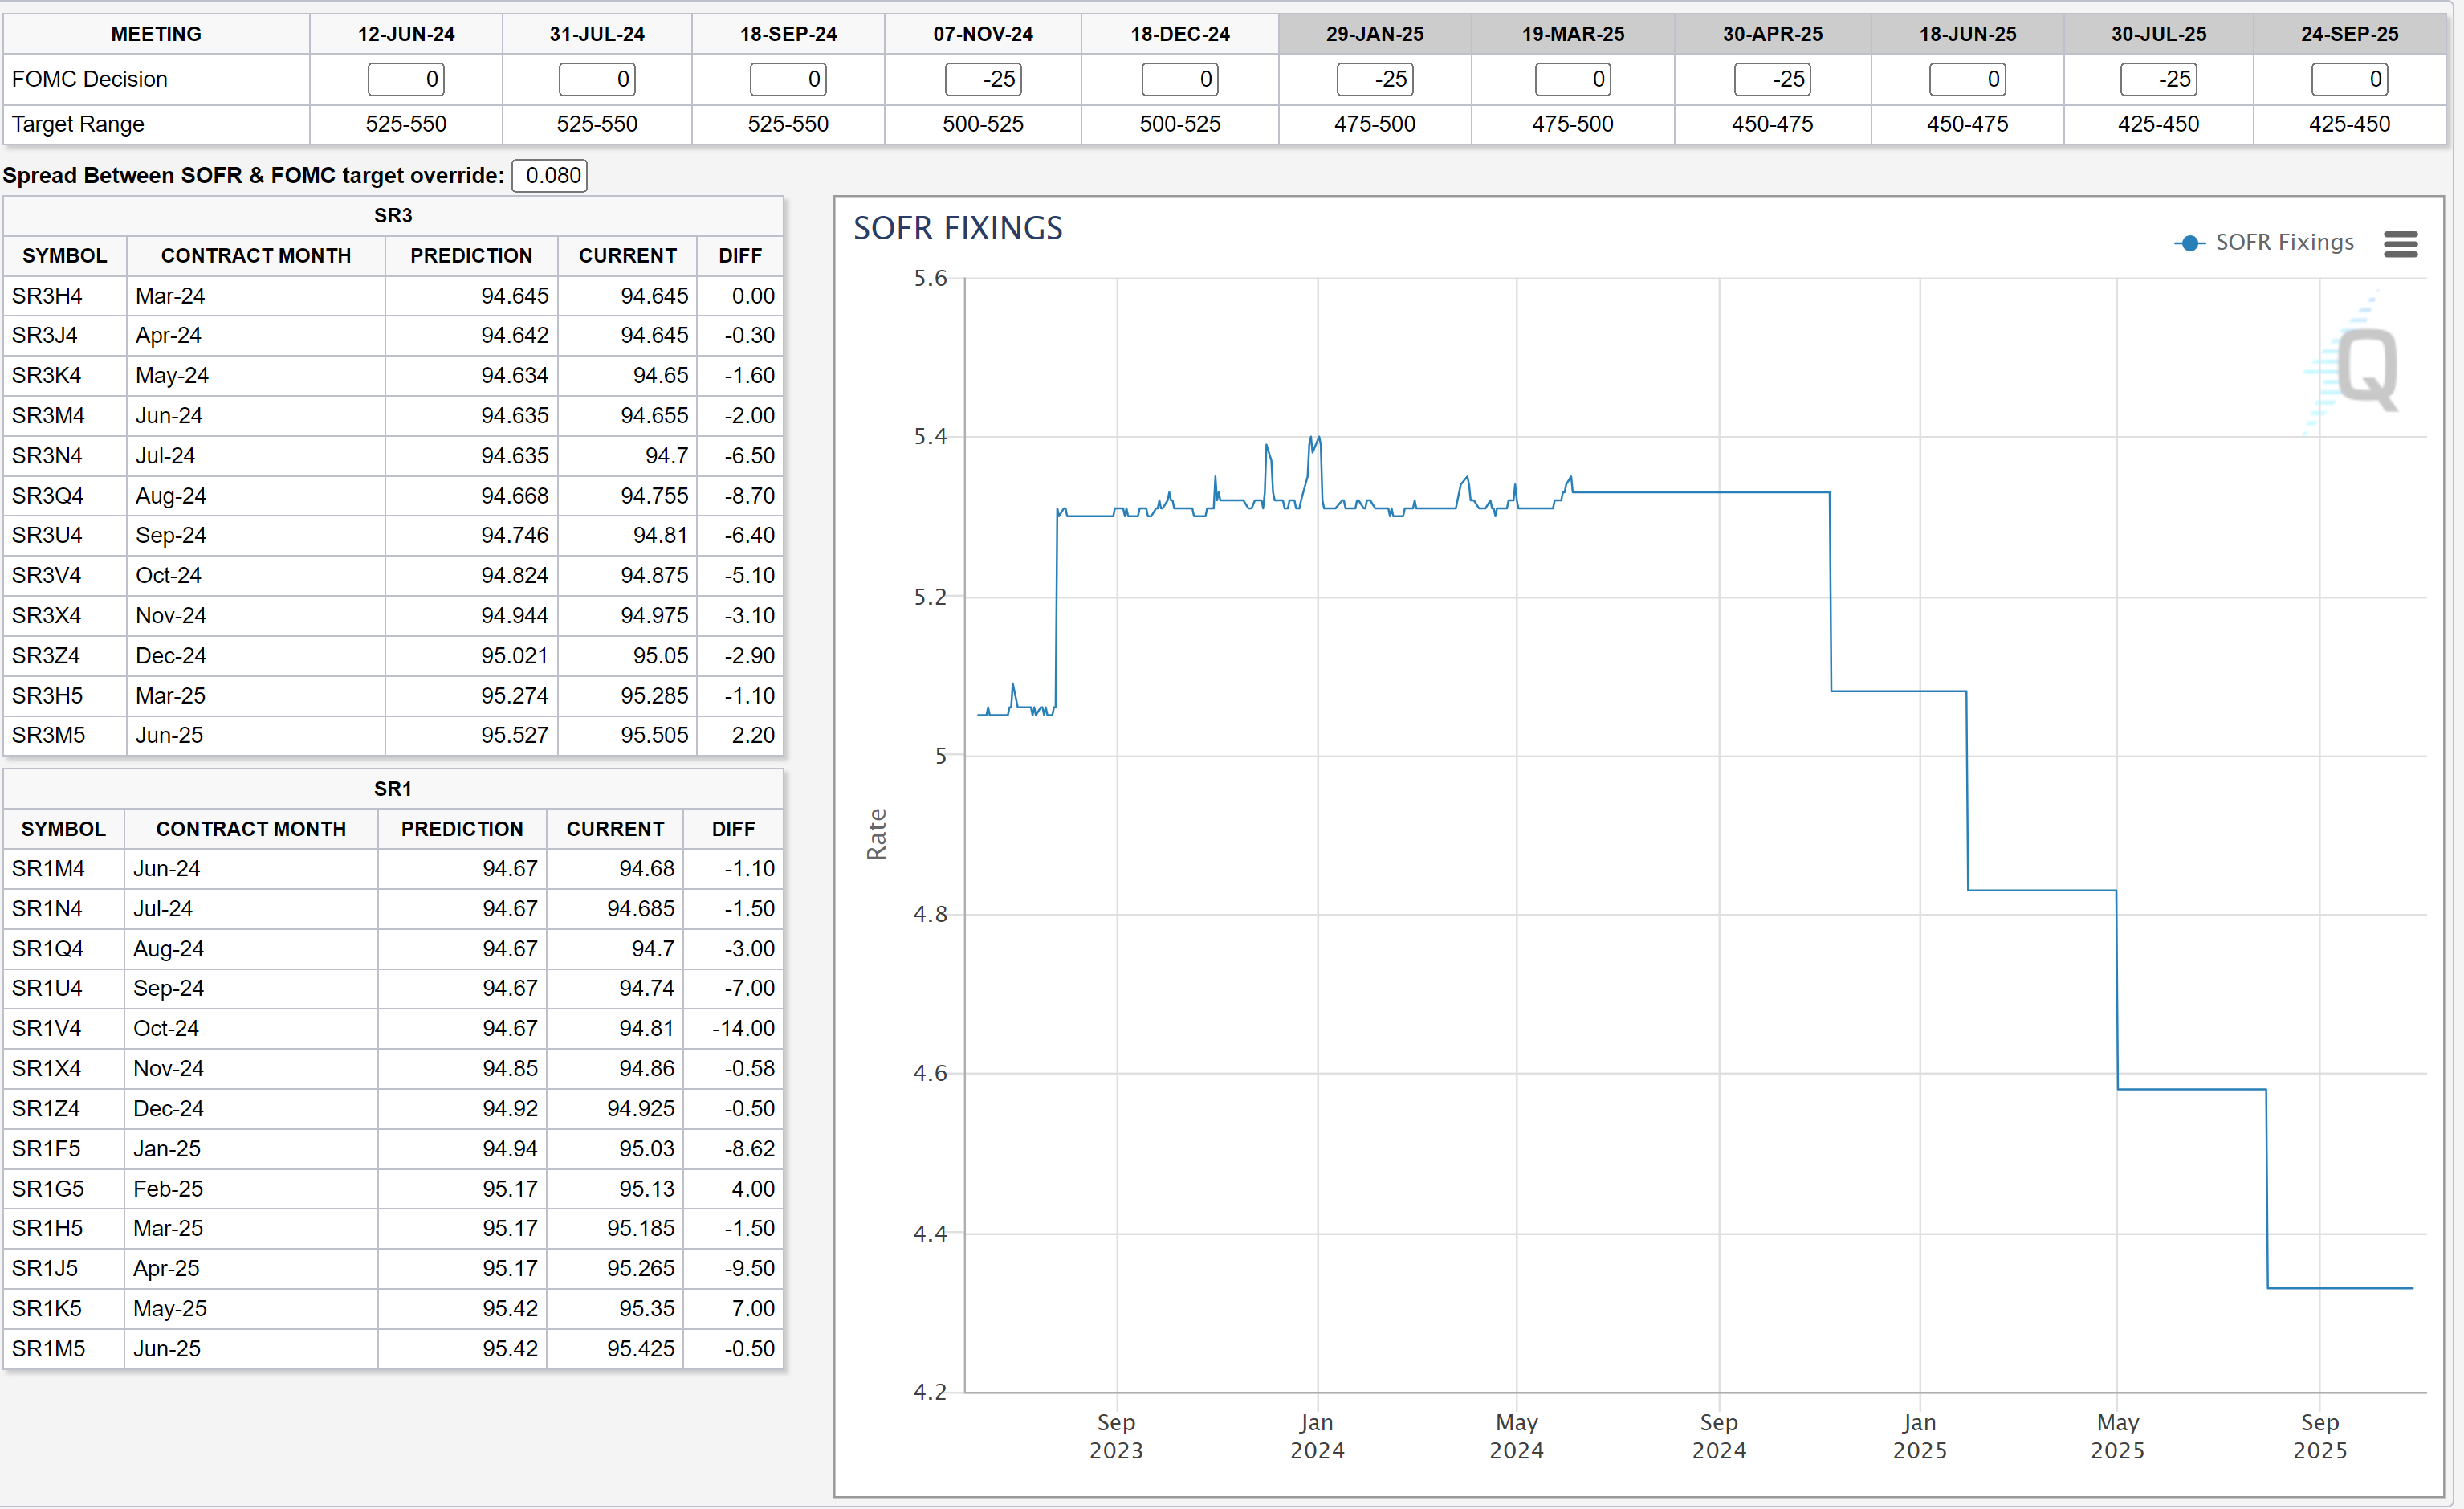Select the SR1V4 Oct-24 row symbol
Screen dimensions: 2464x1509
tap(46, 1028)
